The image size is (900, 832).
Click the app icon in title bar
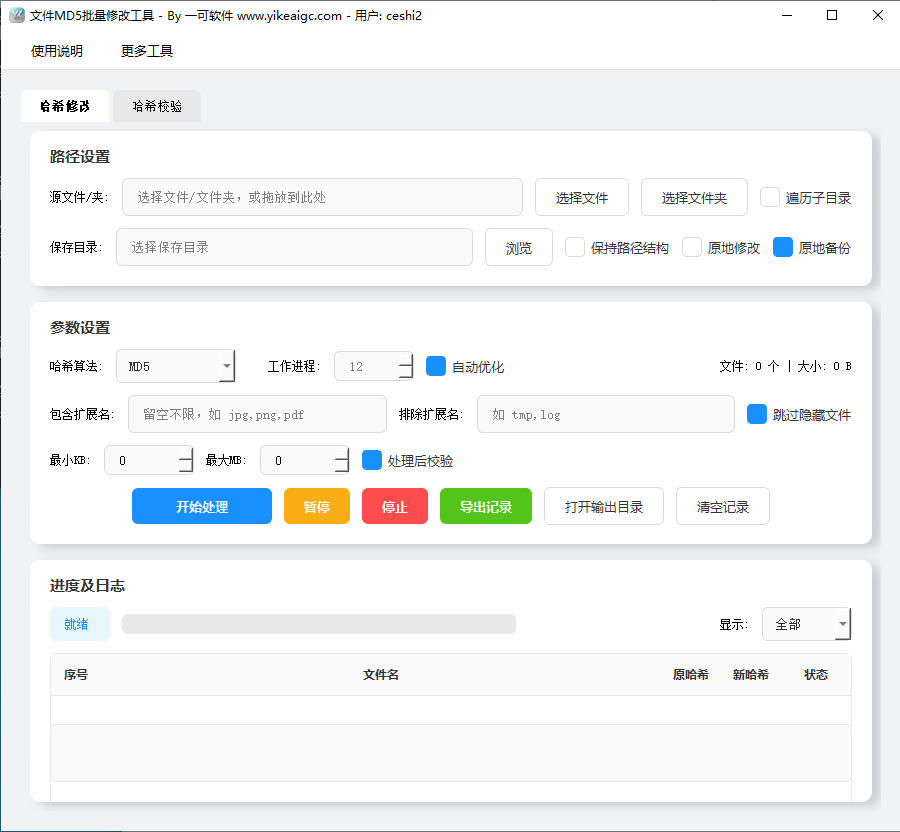17,15
